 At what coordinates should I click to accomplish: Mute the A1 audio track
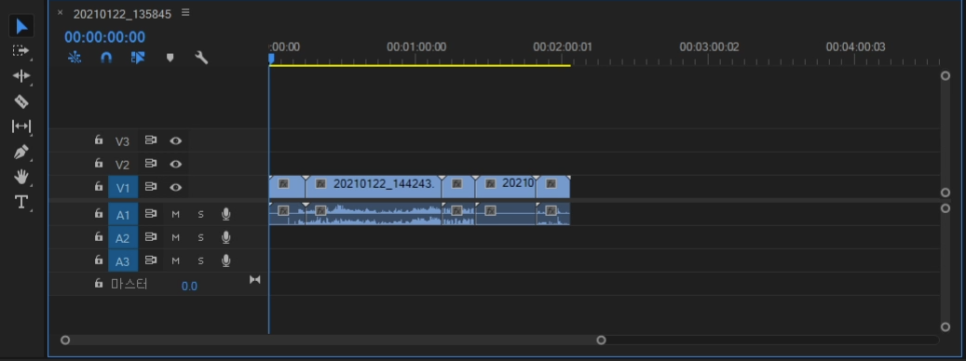176,214
